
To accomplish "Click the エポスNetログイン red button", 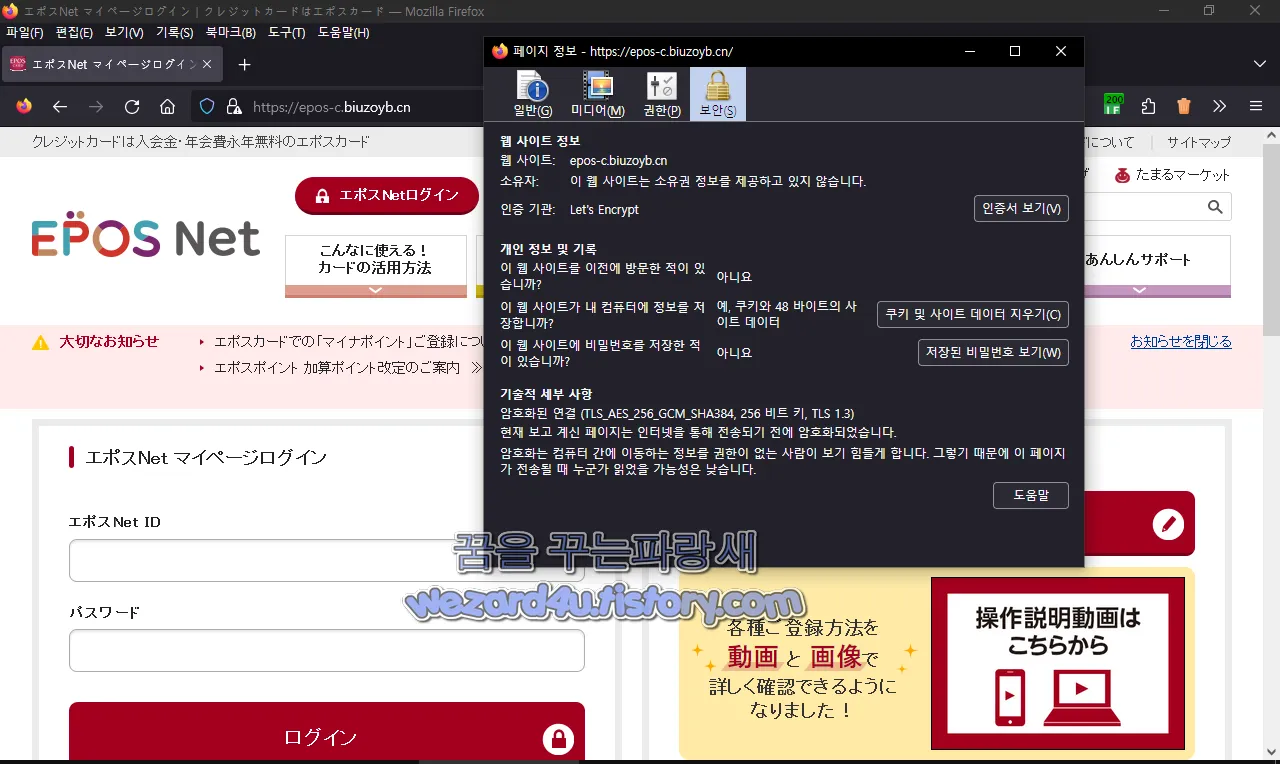I will 387,196.
